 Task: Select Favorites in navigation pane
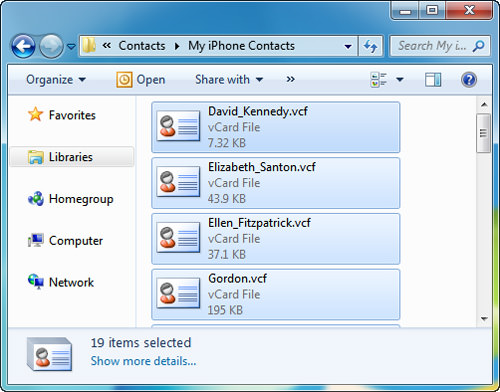[72, 115]
